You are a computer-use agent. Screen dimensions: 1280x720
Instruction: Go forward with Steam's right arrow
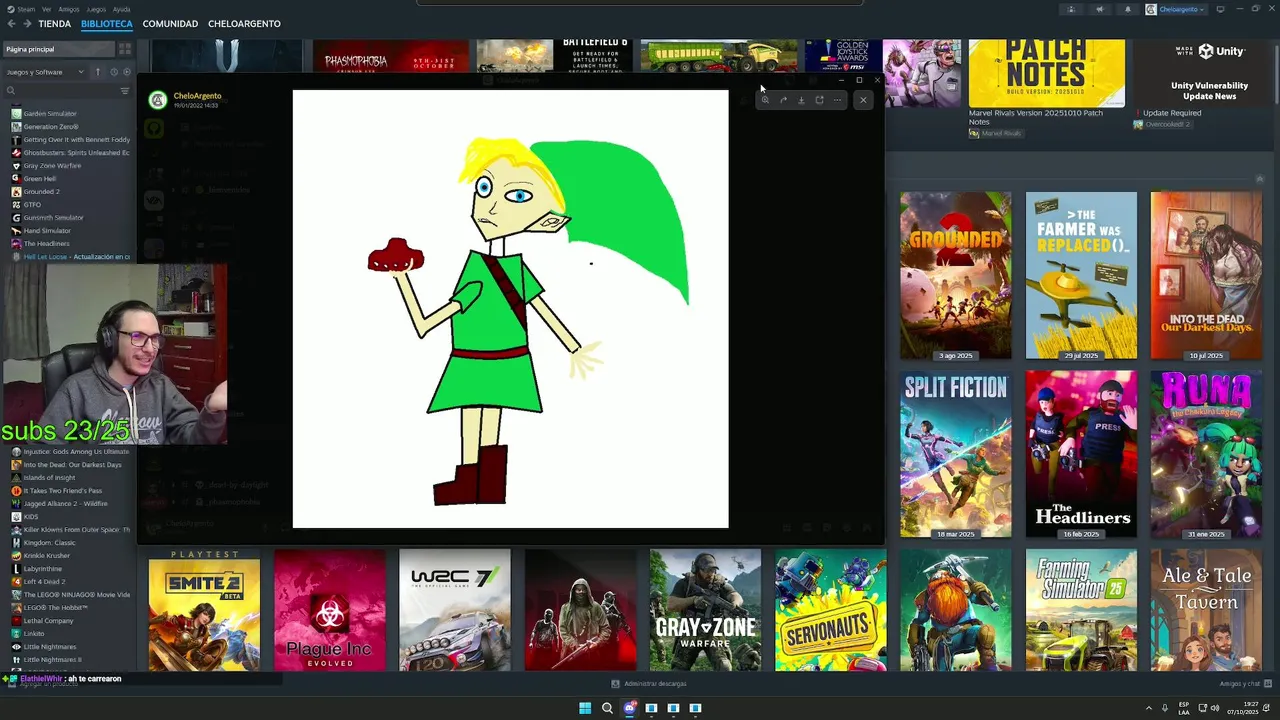coord(27,24)
